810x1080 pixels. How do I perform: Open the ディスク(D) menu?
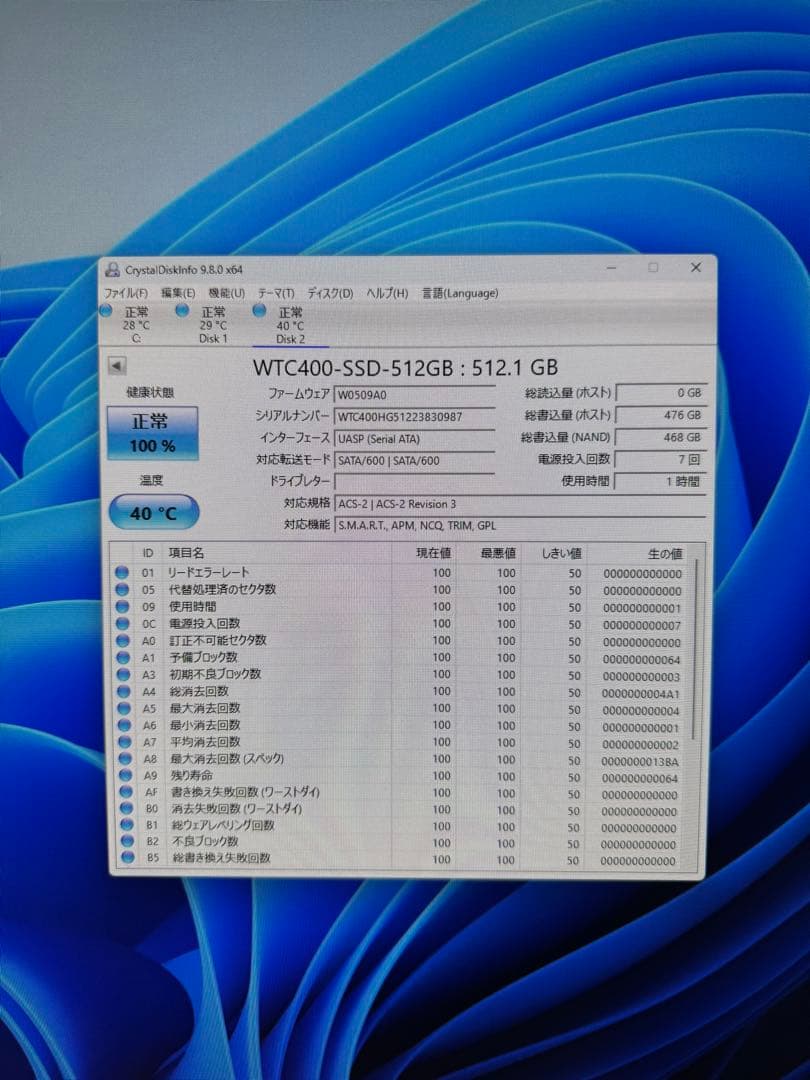330,293
